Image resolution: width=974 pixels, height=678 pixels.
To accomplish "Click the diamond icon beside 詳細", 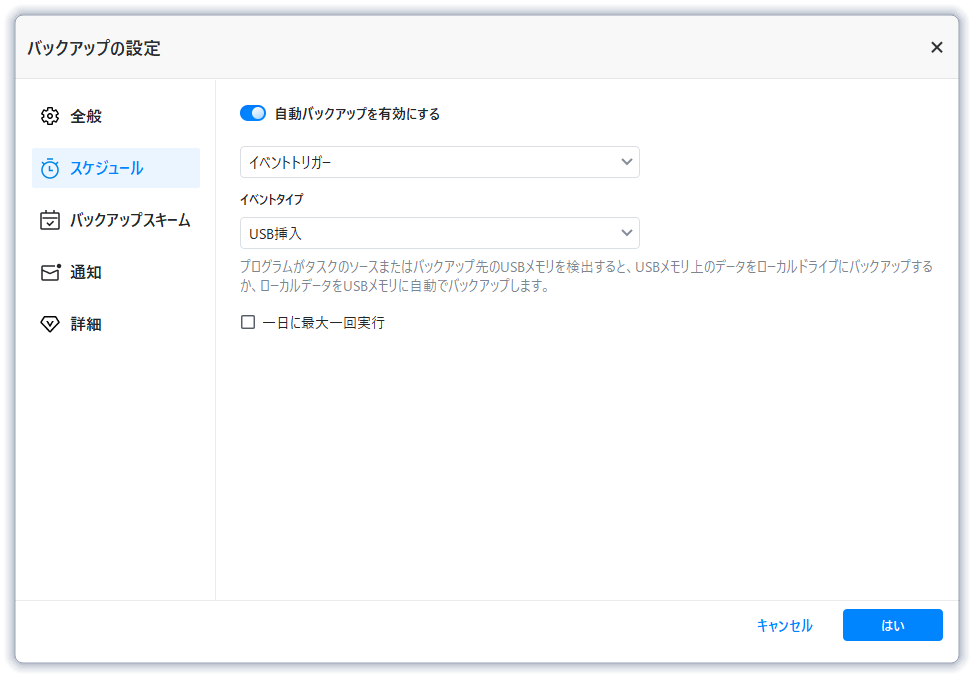I will pyautogui.click(x=50, y=324).
